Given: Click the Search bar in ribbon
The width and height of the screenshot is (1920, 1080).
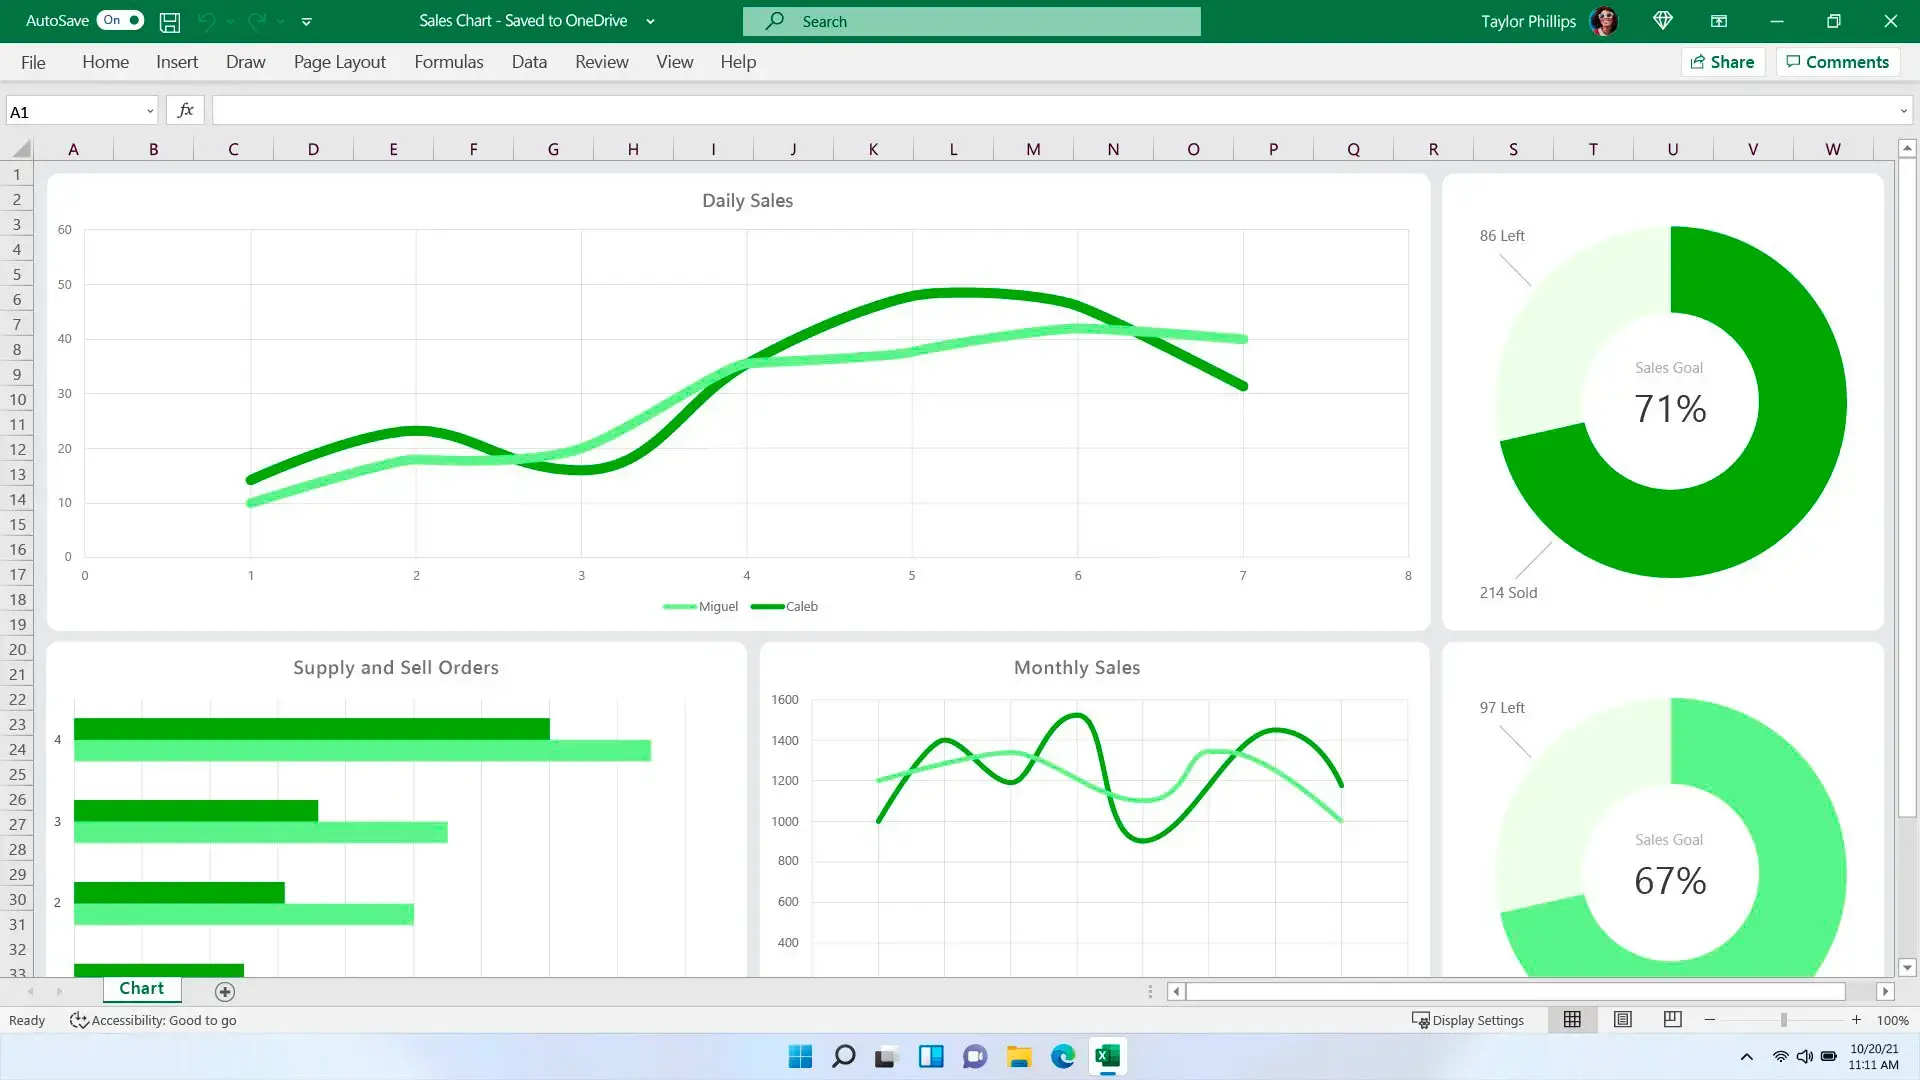Looking at the screenshot, I should (972, 20).
